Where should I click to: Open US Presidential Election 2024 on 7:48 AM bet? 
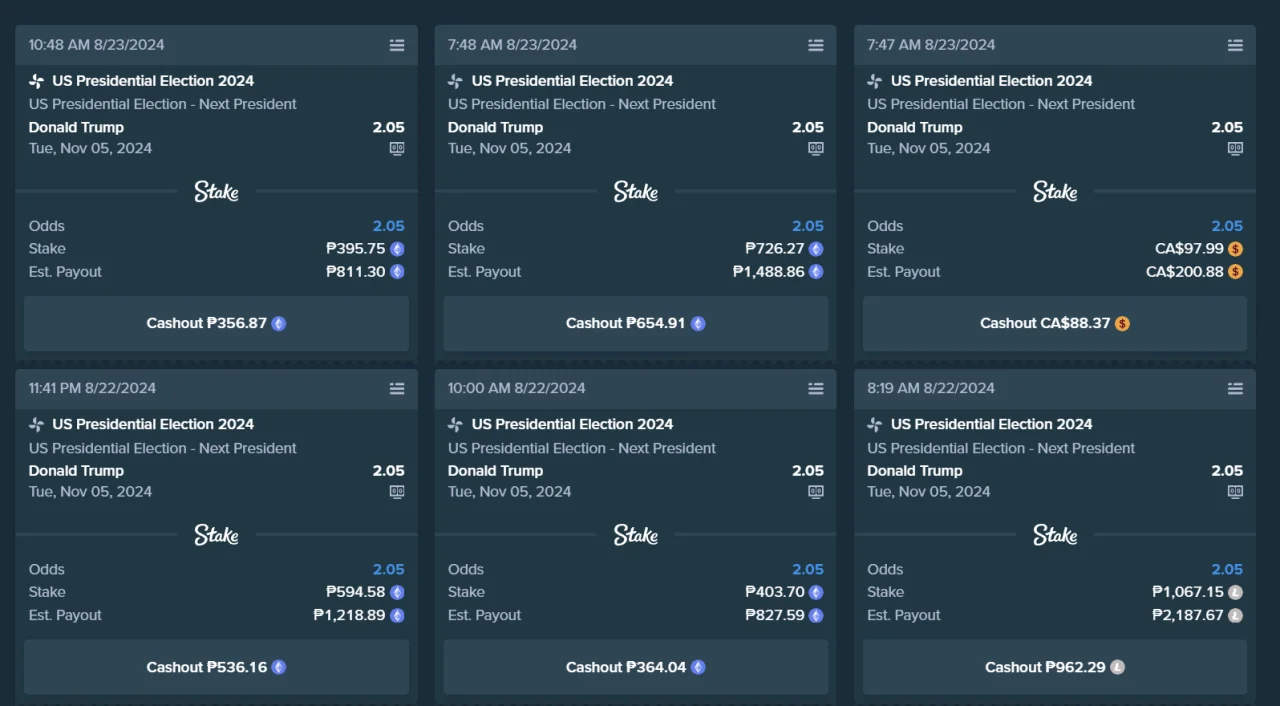[x=572, y=81]
